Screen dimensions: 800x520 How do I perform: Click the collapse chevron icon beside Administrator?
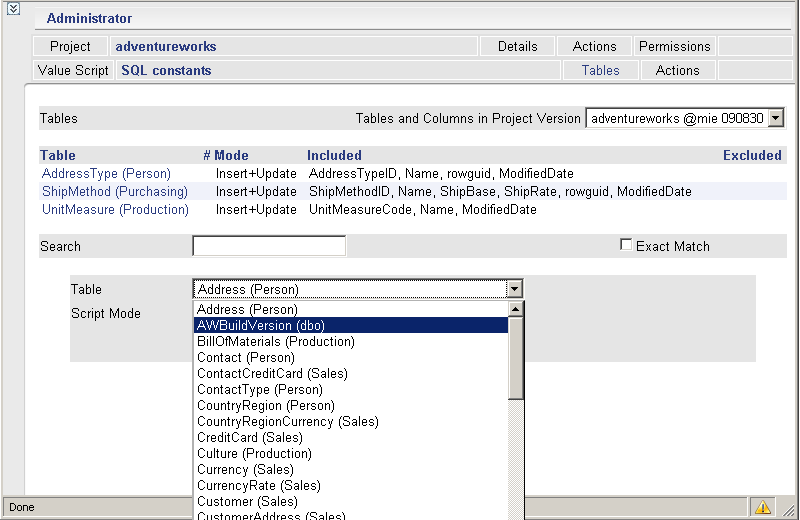tap(13, 9)
